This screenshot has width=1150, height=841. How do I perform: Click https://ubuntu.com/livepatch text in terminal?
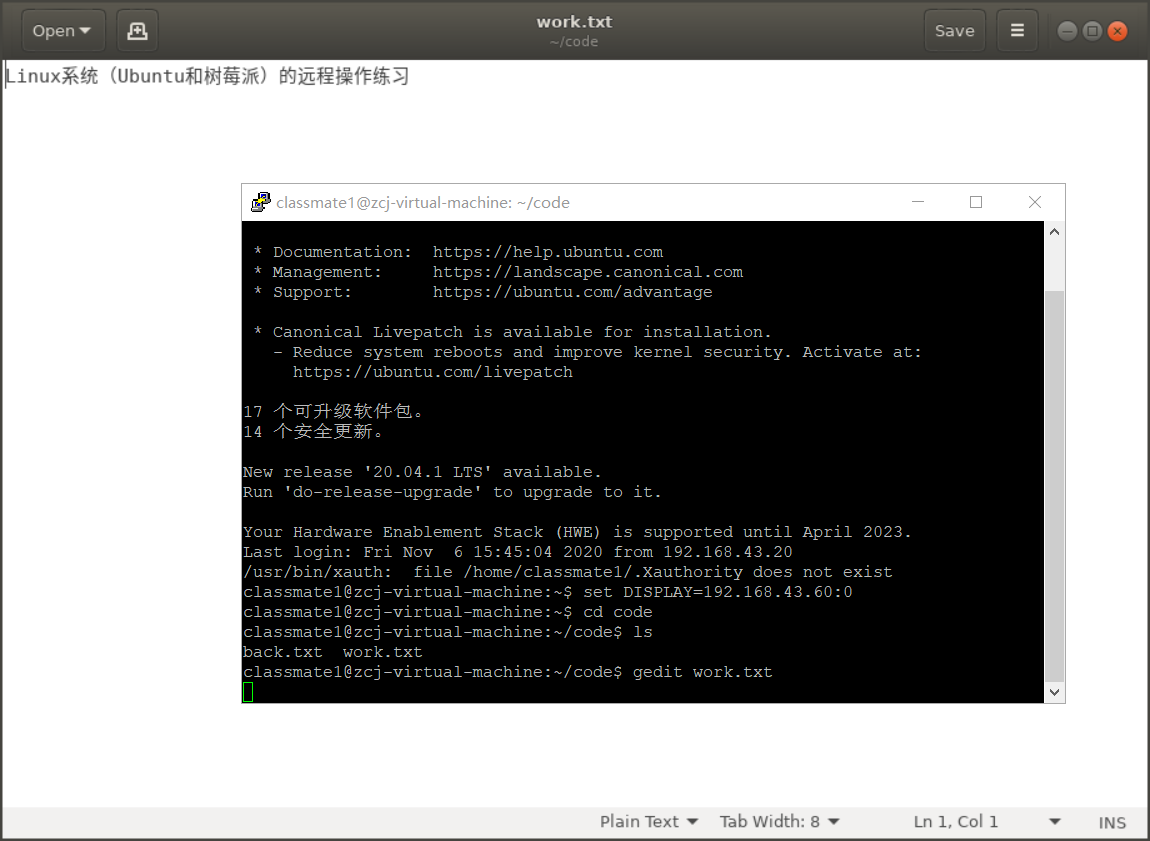(x=433, y=372)
